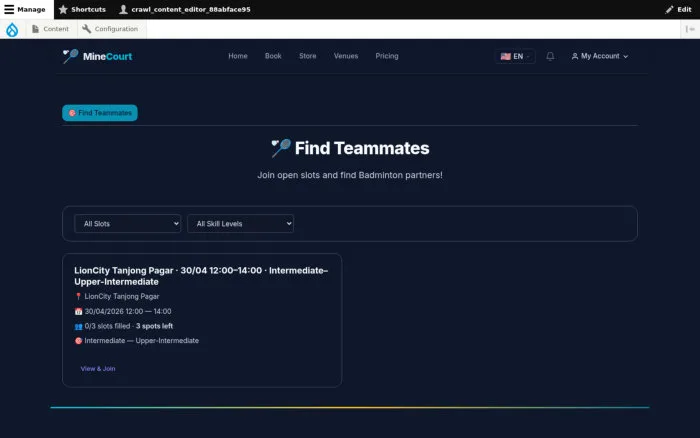Click the notifications bell icon
Viewport: 700px width, 438px height.
tap(550, 56)
